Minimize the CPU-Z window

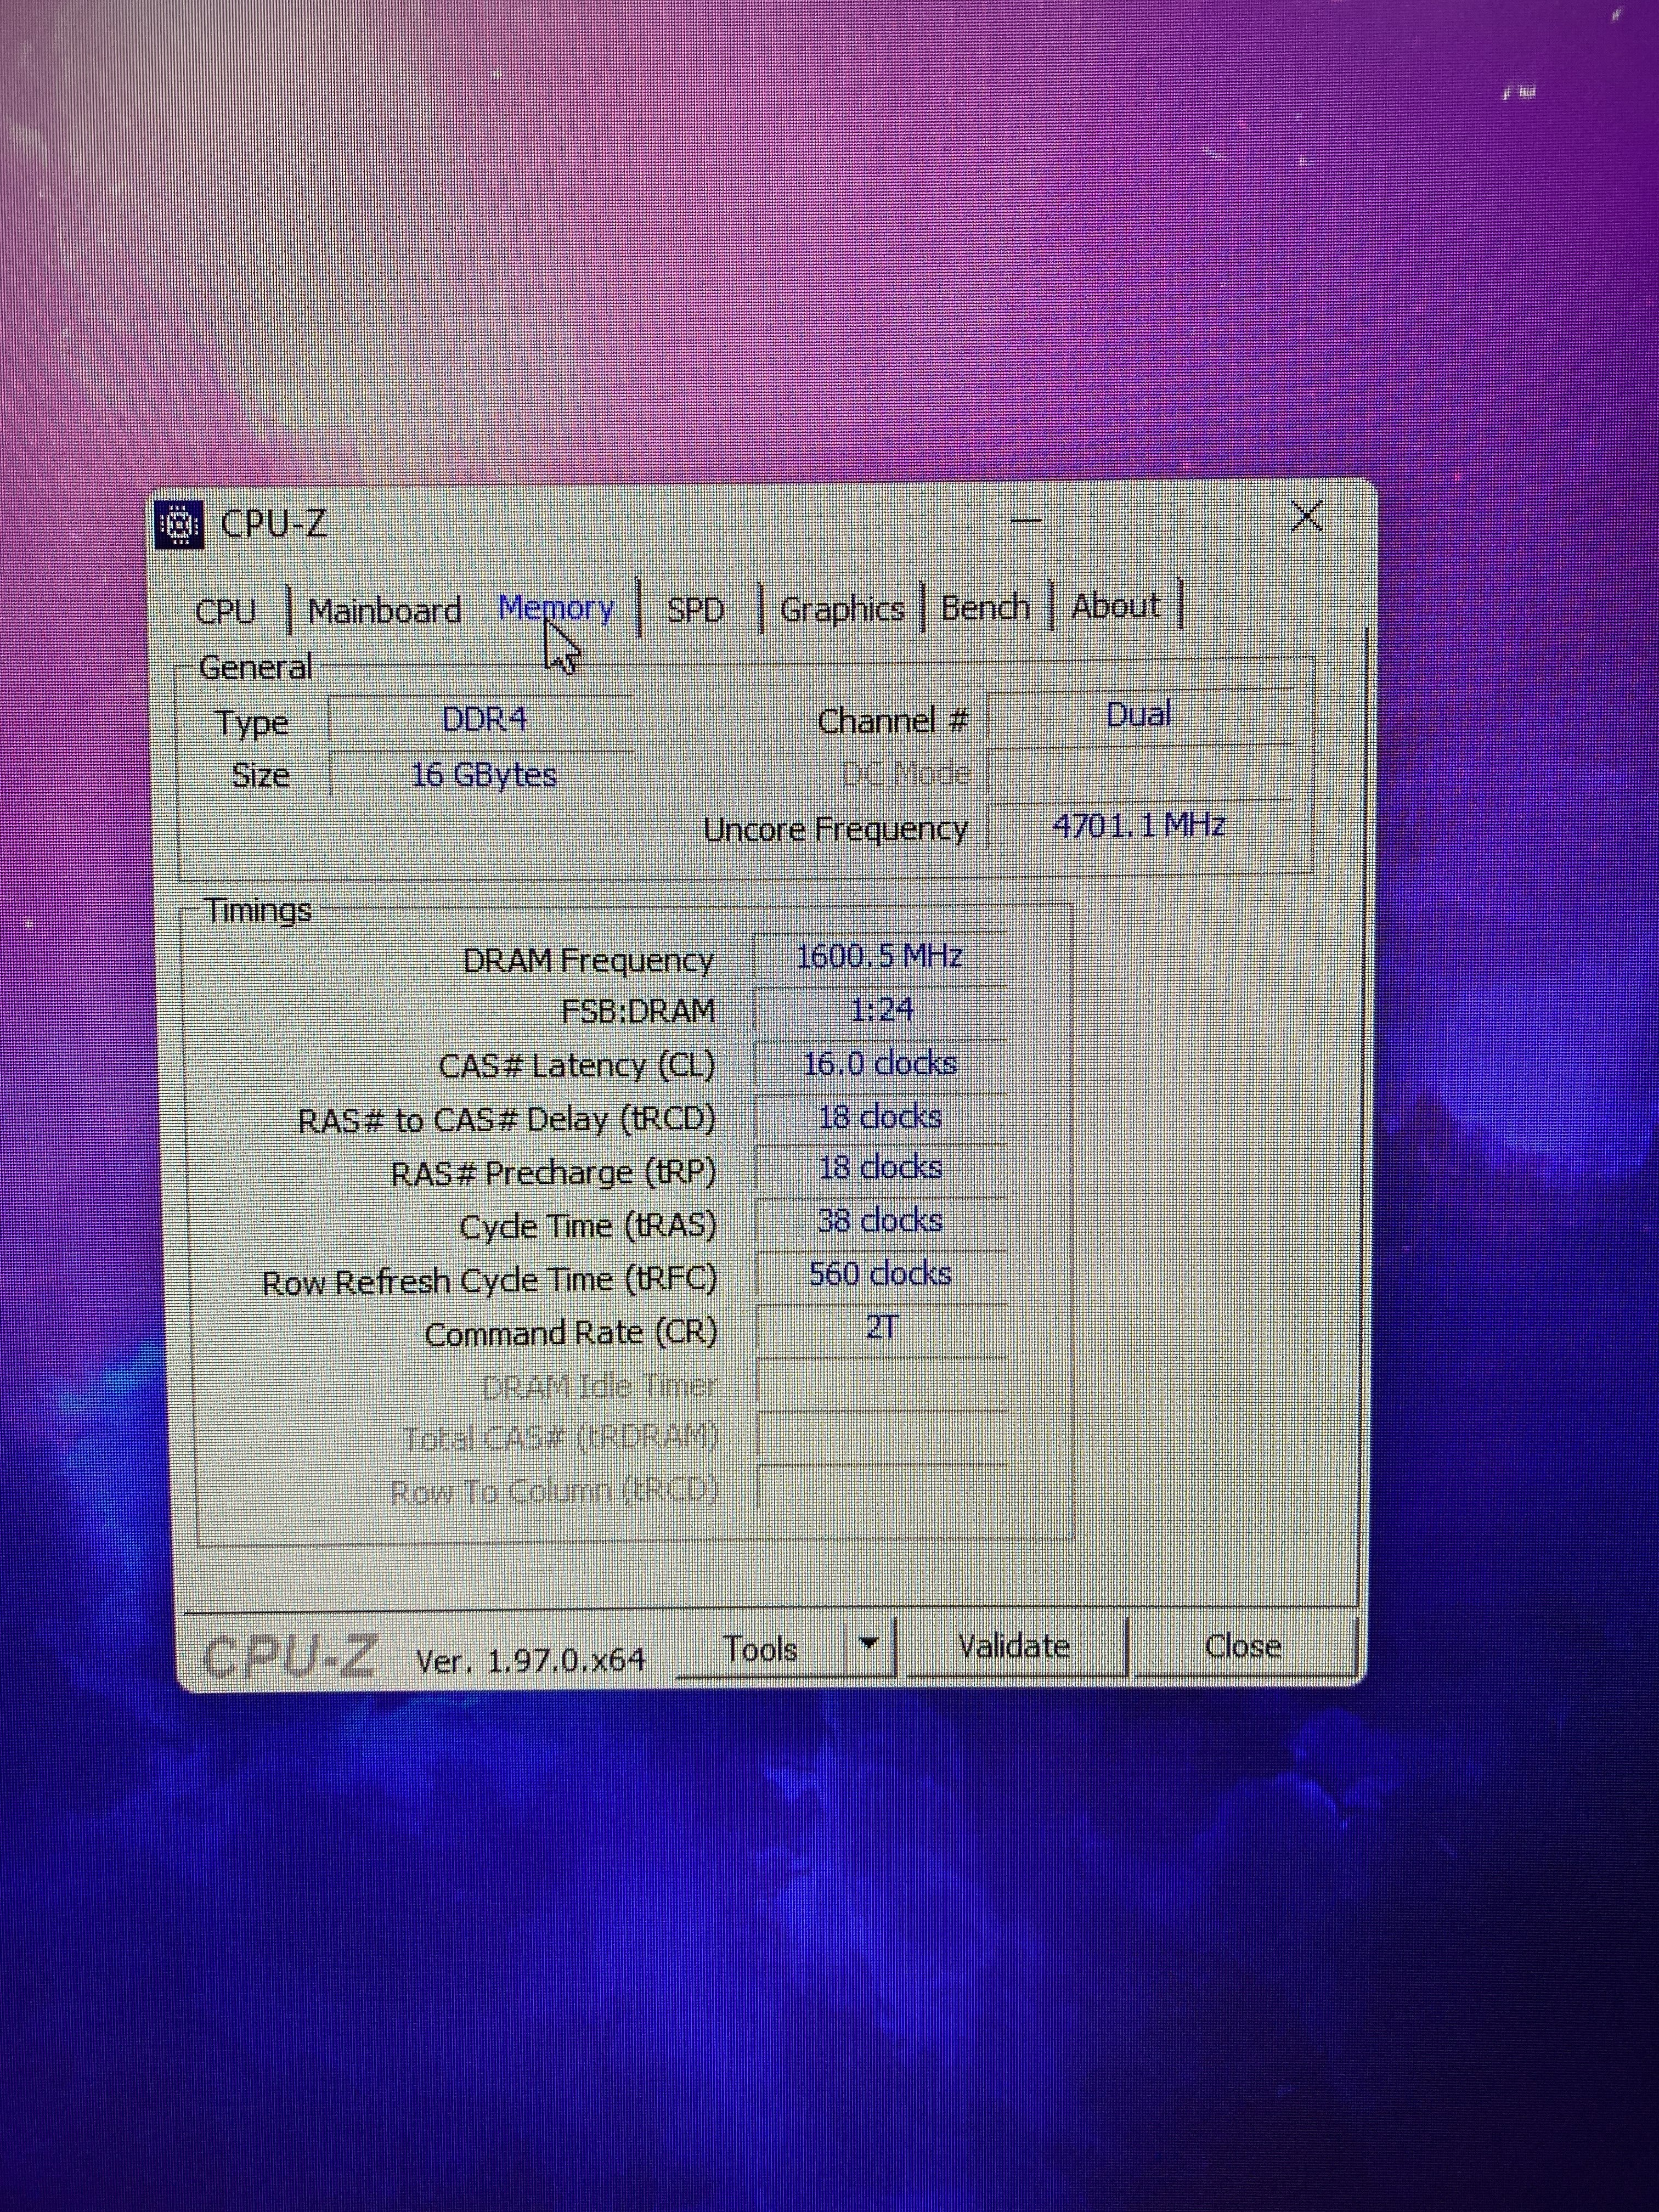pyautogui.click(x=1026, y=520)
